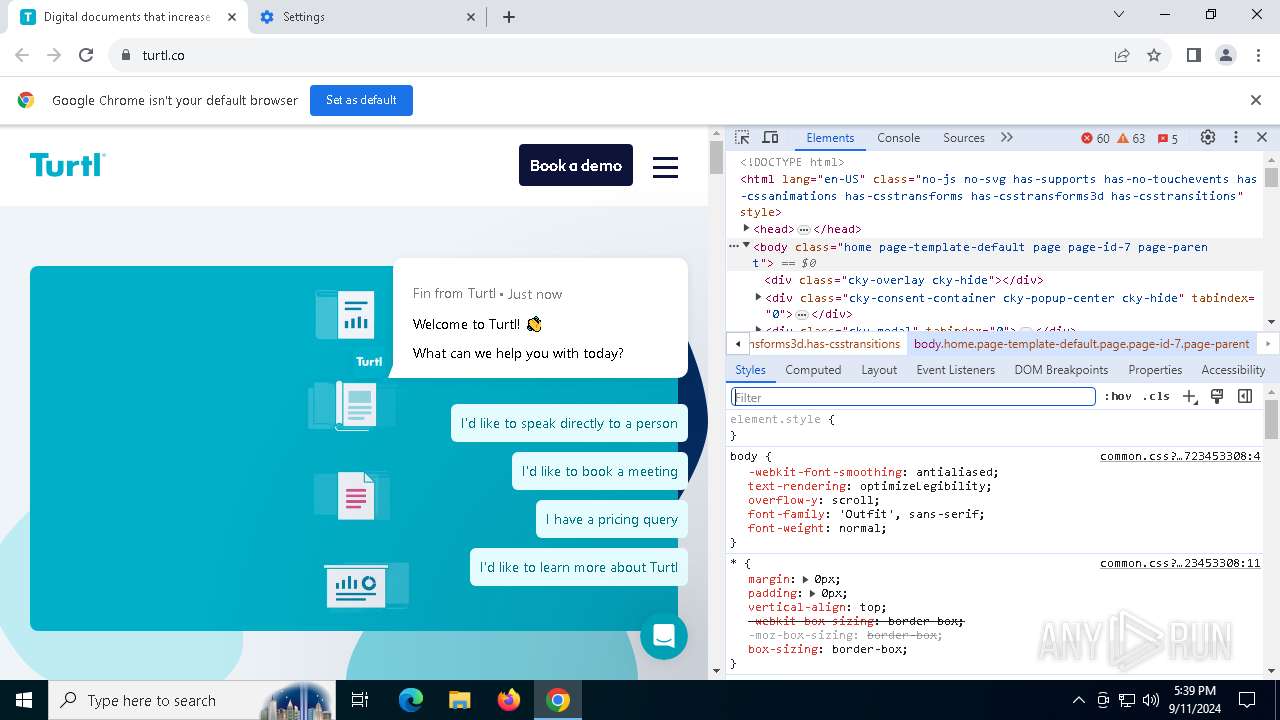1280x720 pixels.
Task: Open Chrome three-dot menu
Action: (x=1258, y=55)
